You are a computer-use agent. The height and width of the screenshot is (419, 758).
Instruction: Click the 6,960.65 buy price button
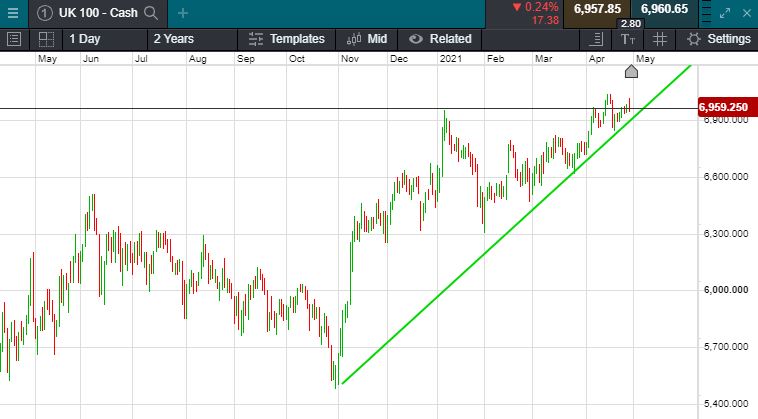[x=664, y=9]
